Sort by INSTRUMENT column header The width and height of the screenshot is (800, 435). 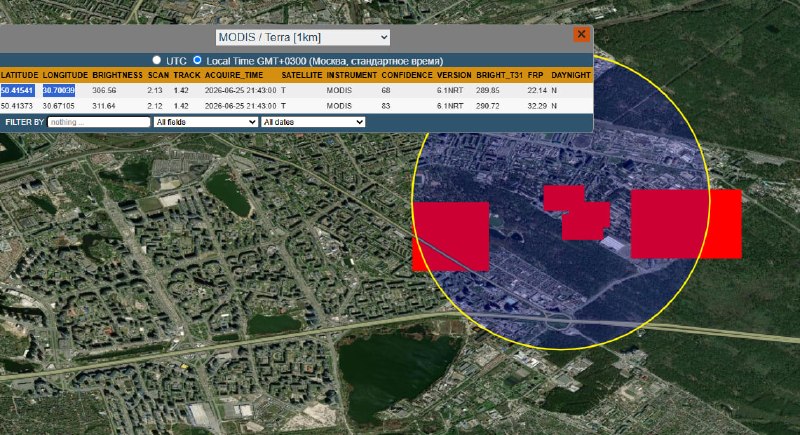pos(352,75)
